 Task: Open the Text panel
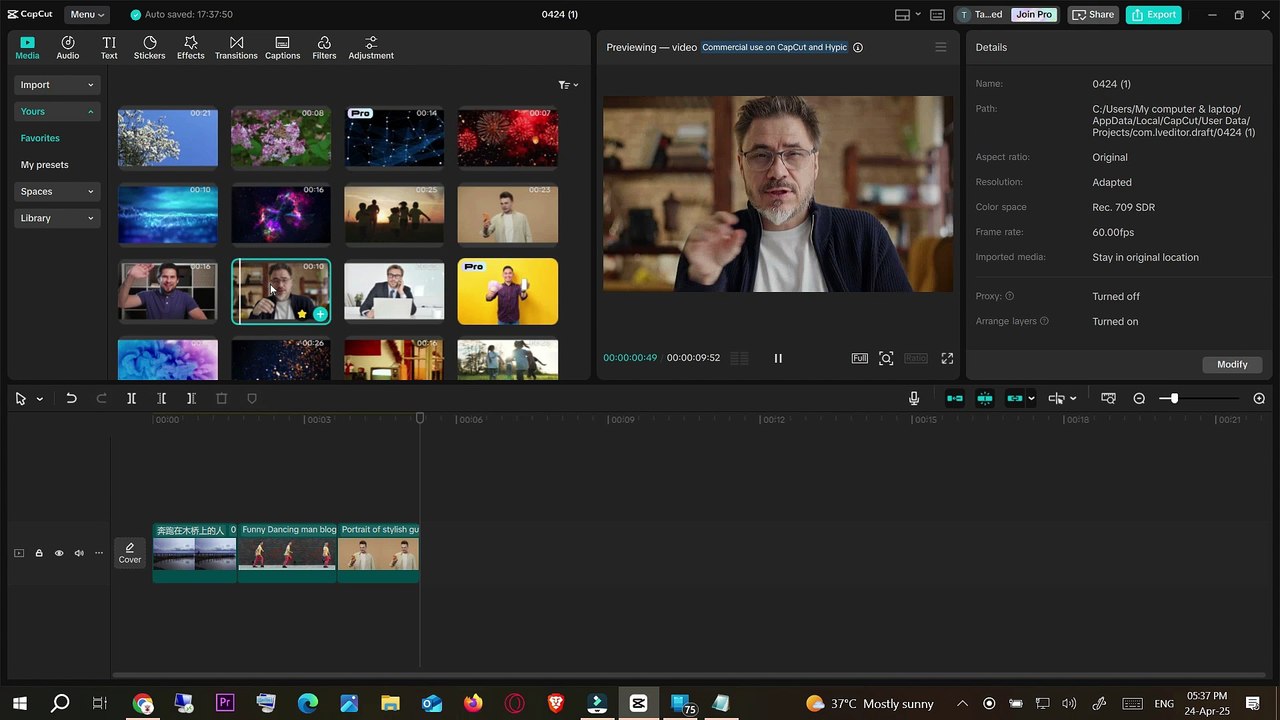coord(109,47)
